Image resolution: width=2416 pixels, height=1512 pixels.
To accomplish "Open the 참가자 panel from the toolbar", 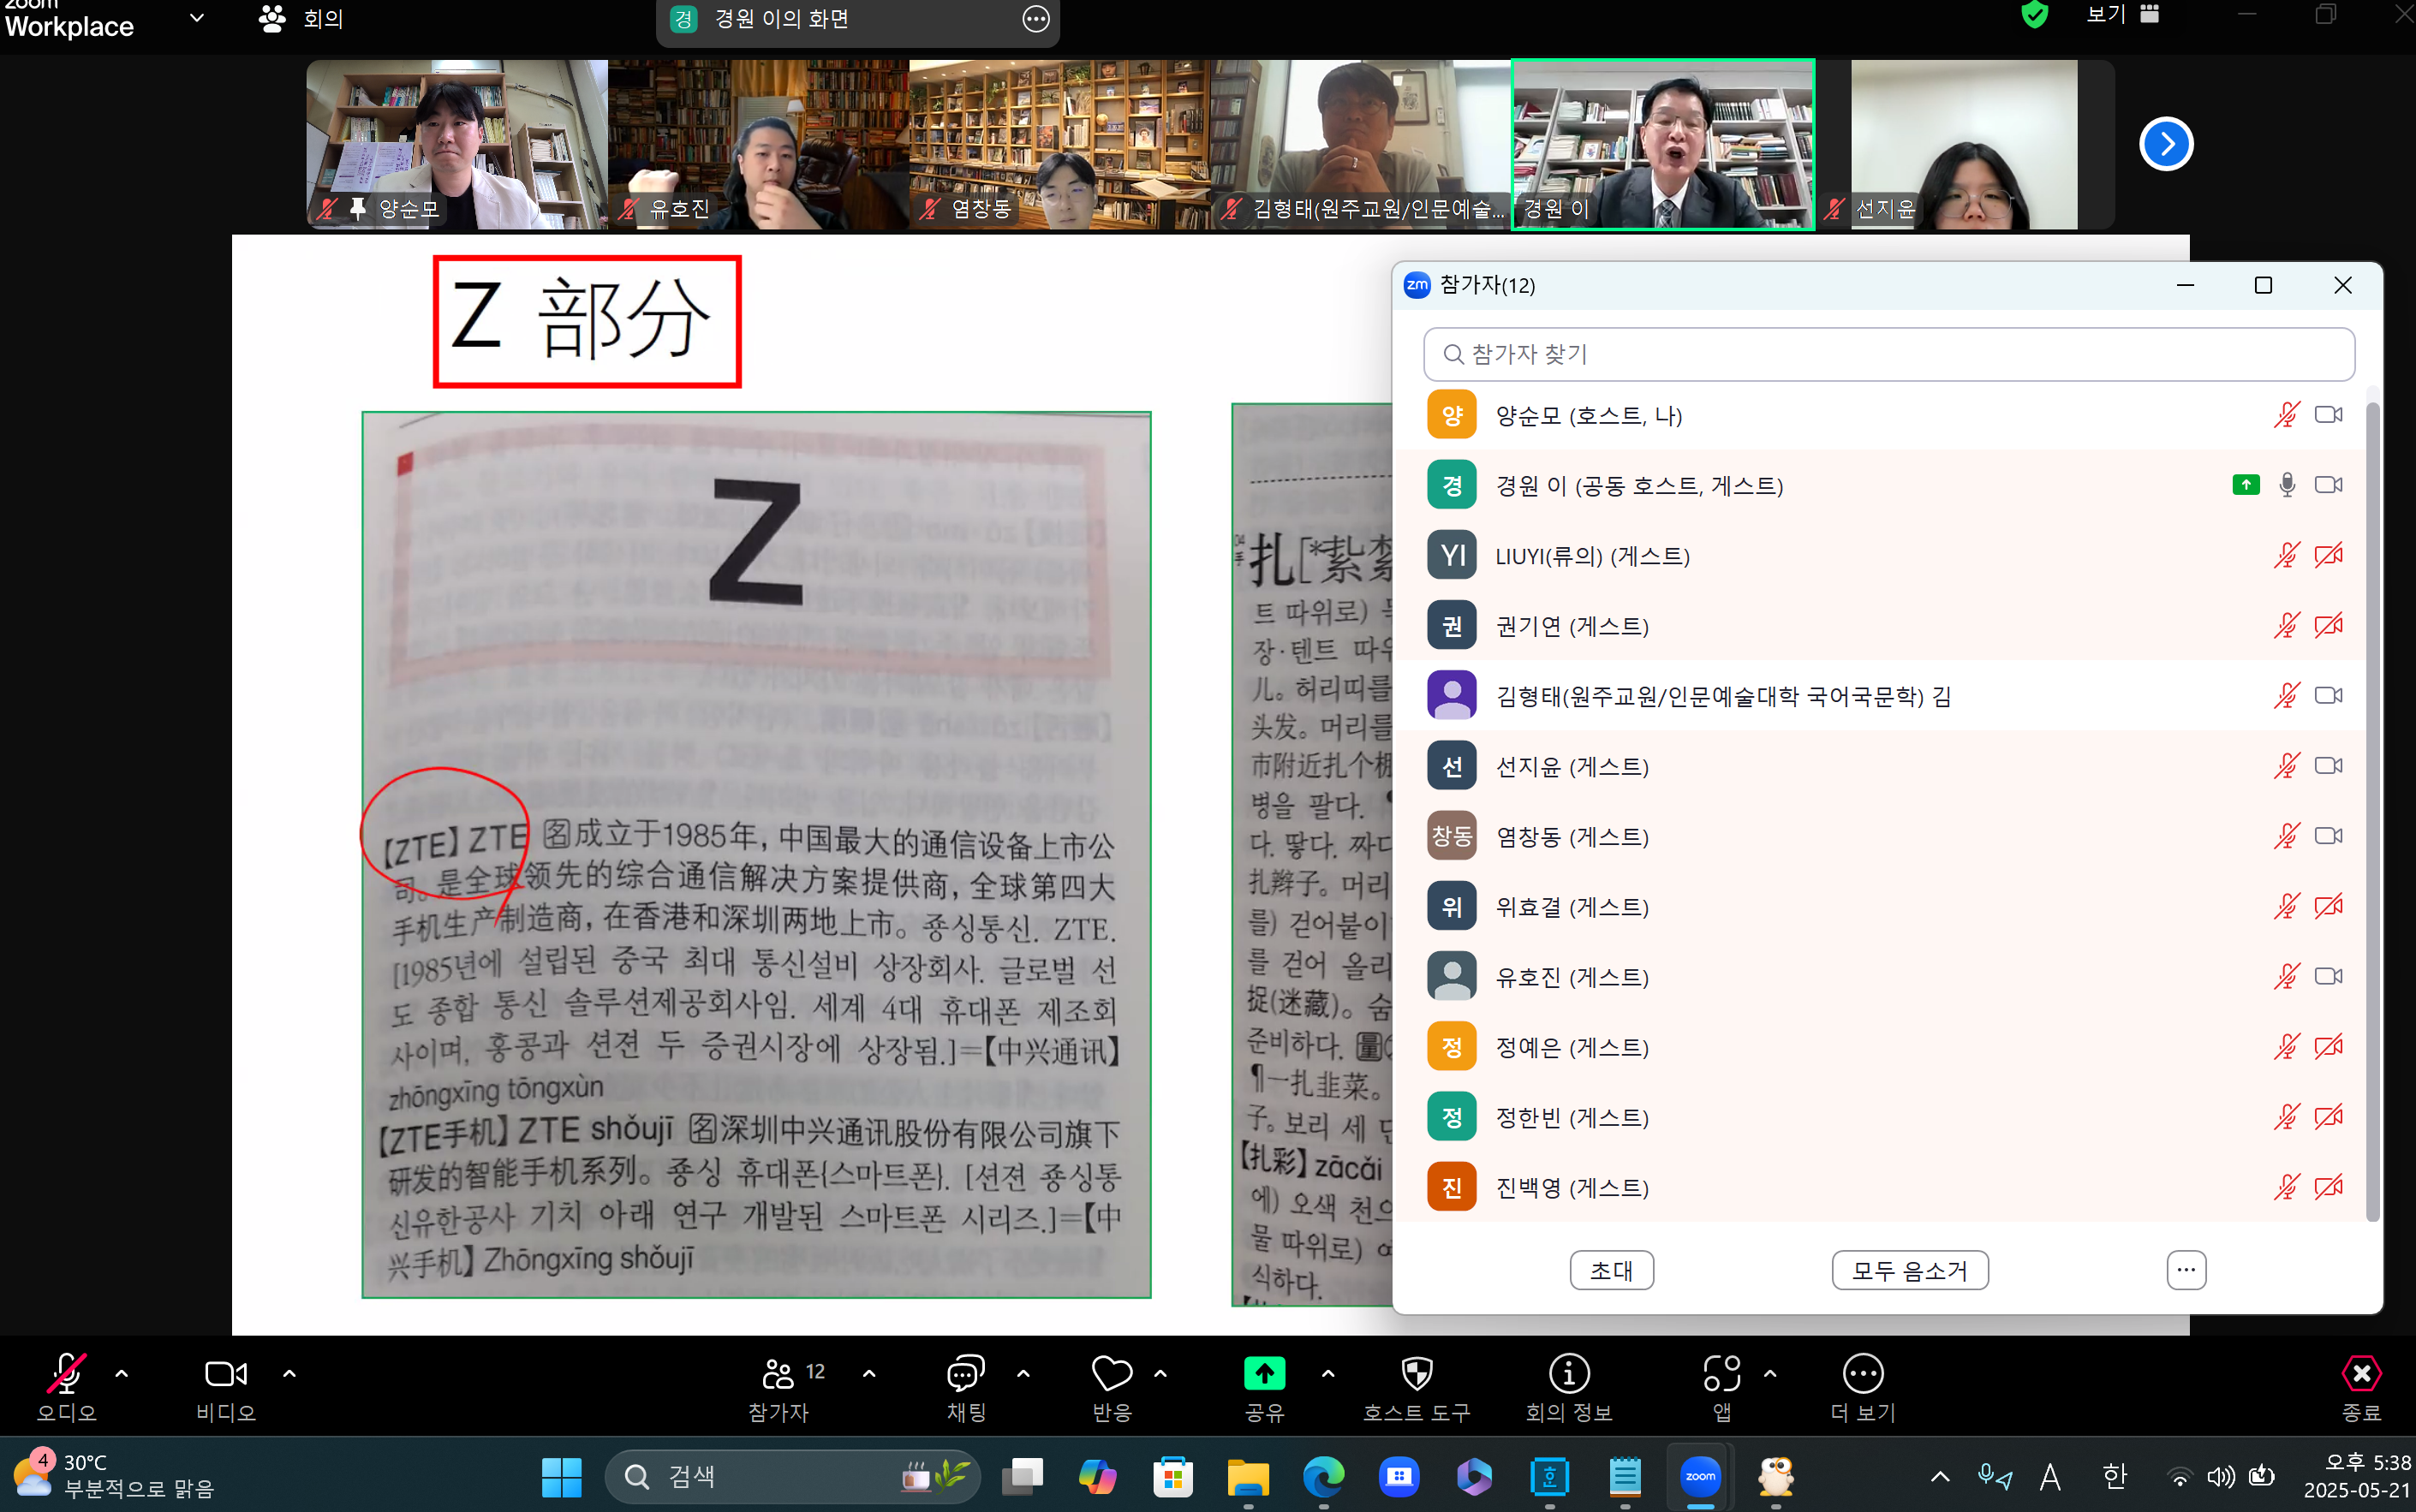I will click(780, 1386).
